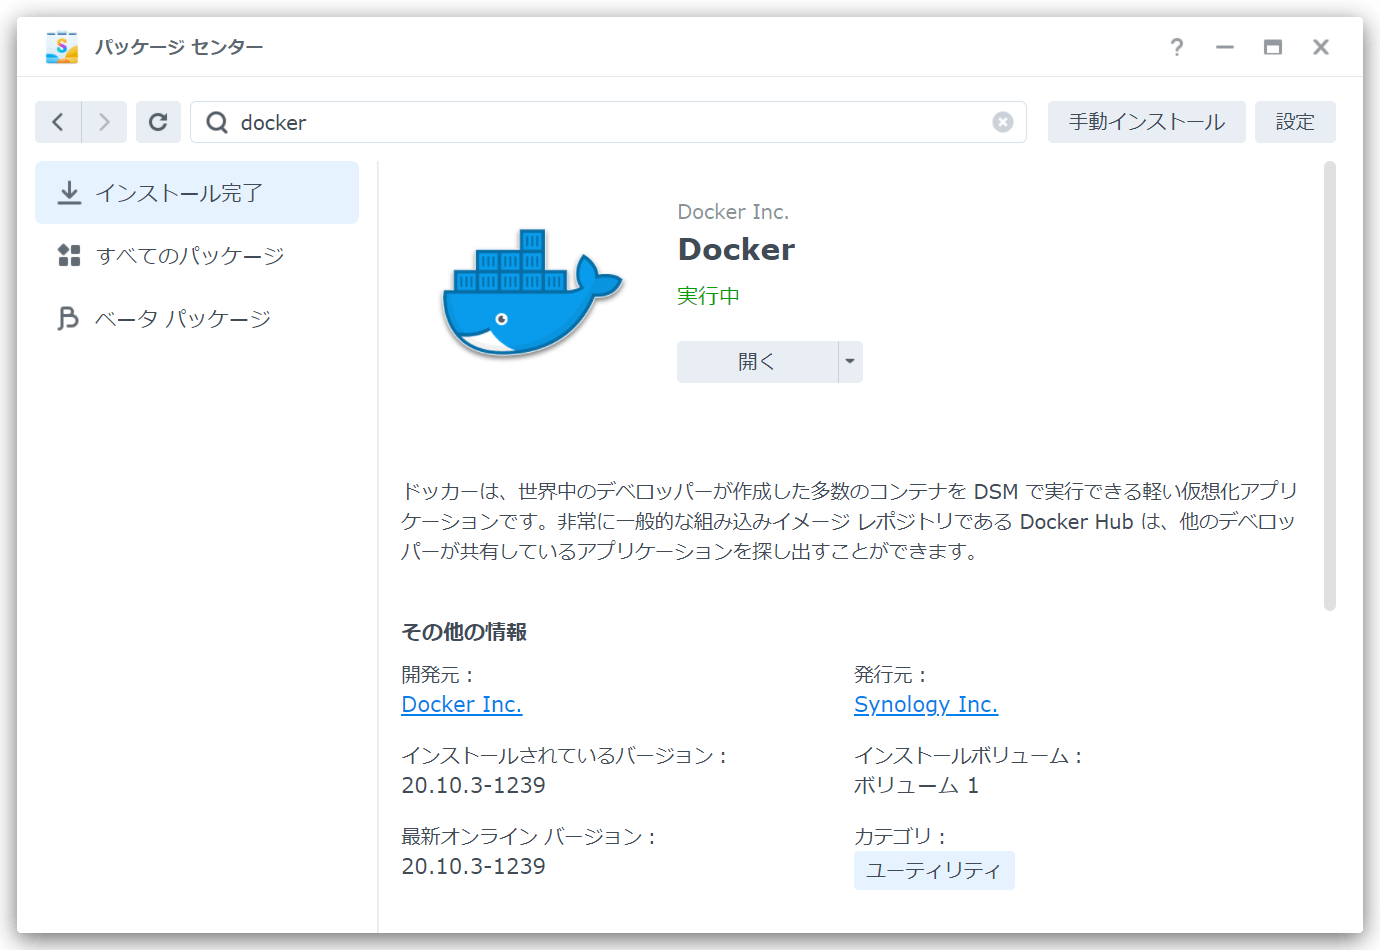Click the 開く button to open Docker

pyautogui.click(x=757, y=362)
